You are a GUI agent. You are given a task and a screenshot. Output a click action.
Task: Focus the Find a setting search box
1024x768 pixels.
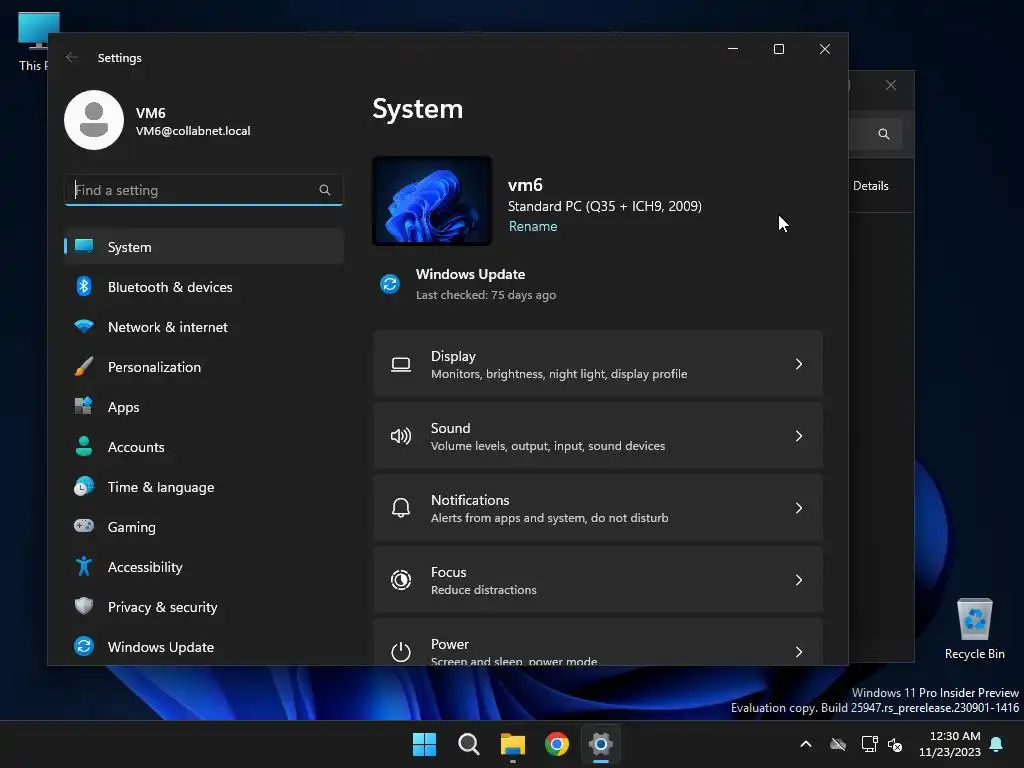(x=204, y=190)
